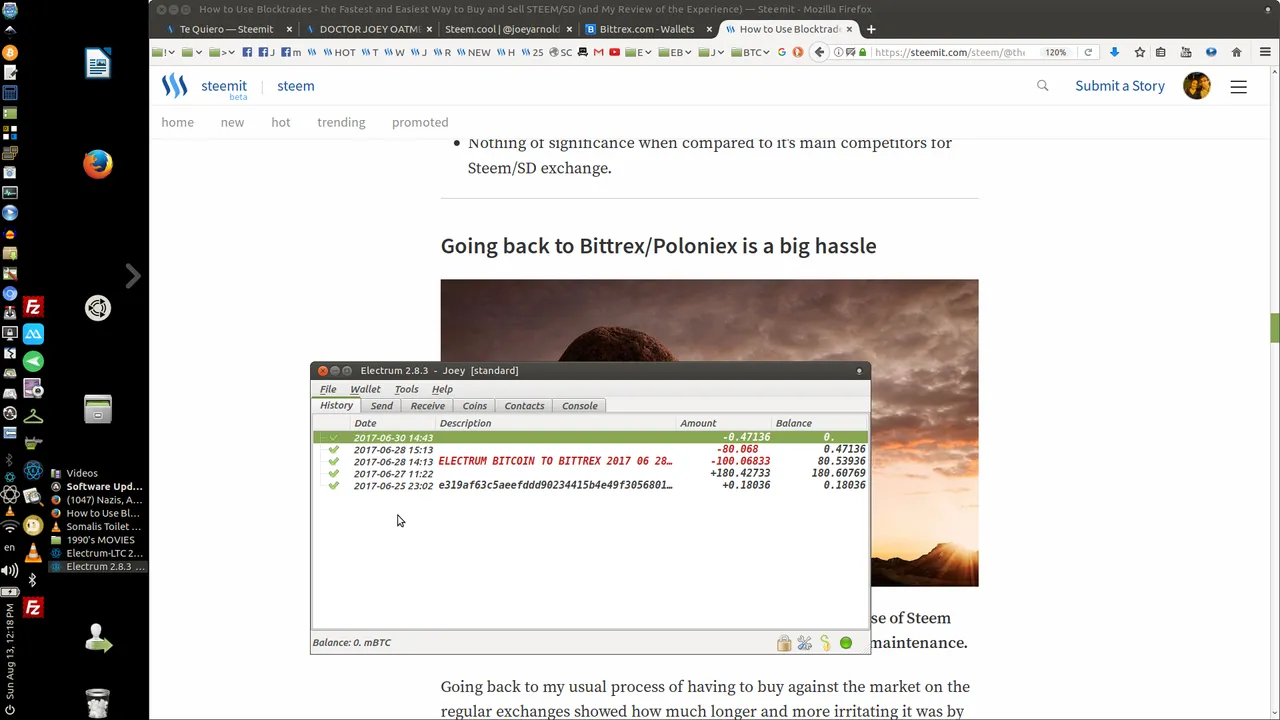Switch to Electrum Contacts tab
This screenshot has width=1280, height=720.
[524, 406]
